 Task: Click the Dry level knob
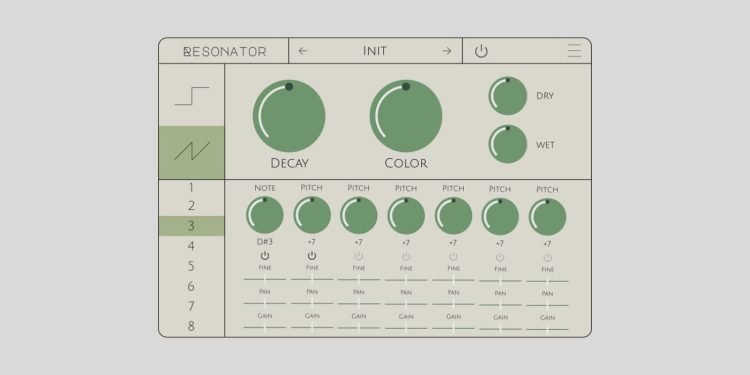(507, 96)
